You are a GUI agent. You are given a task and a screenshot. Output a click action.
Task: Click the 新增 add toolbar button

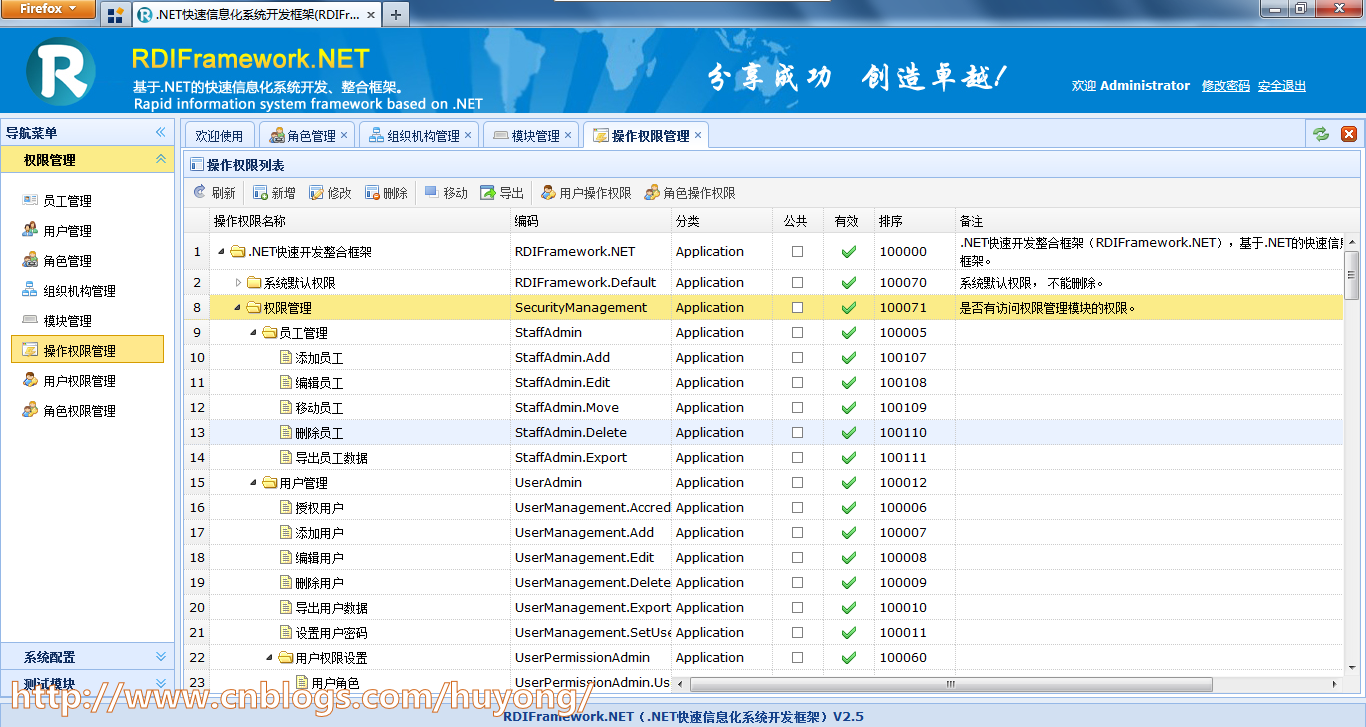coord(274,193)
